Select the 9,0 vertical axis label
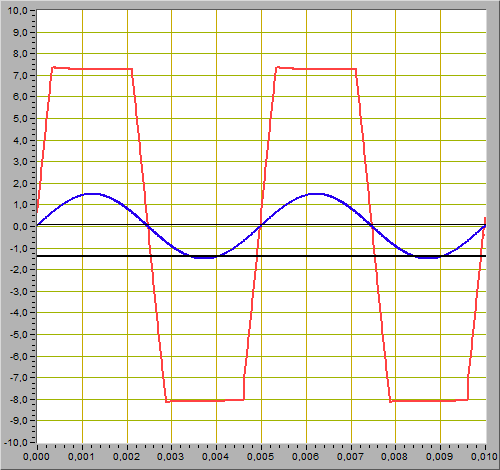The image size is (500, 470). pyautogui.click(x=20, y=32)
